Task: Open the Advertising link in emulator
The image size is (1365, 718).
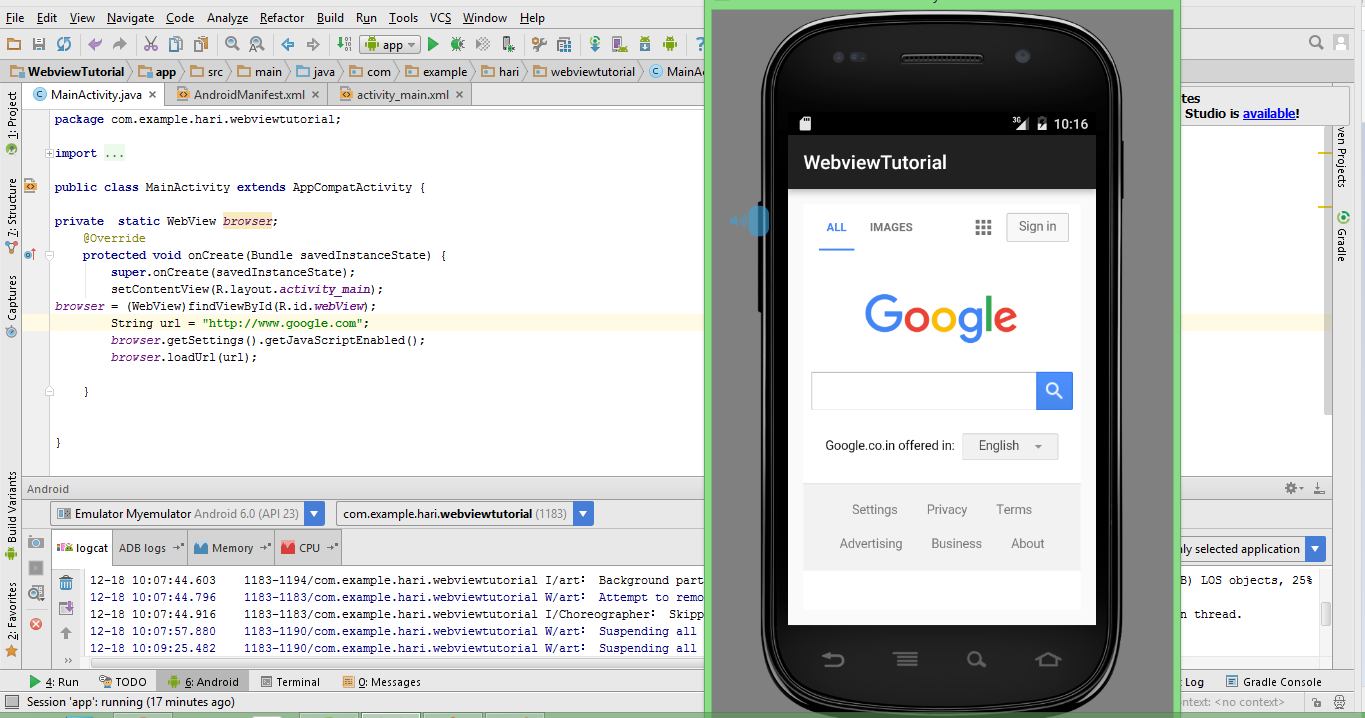Action: [x=871, y=544]
